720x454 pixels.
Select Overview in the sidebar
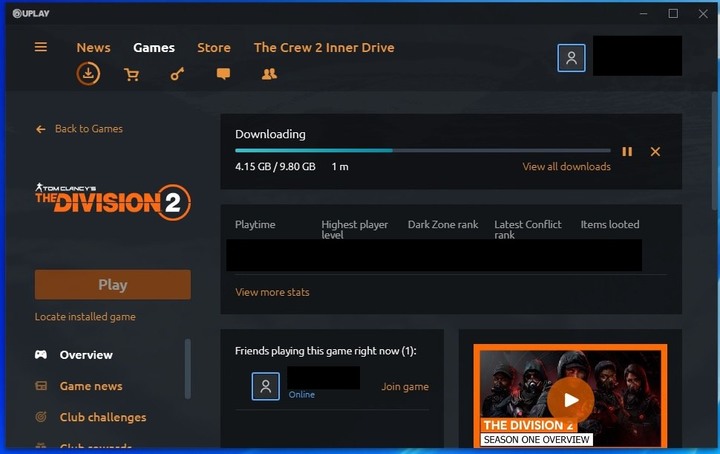(86, 355)
